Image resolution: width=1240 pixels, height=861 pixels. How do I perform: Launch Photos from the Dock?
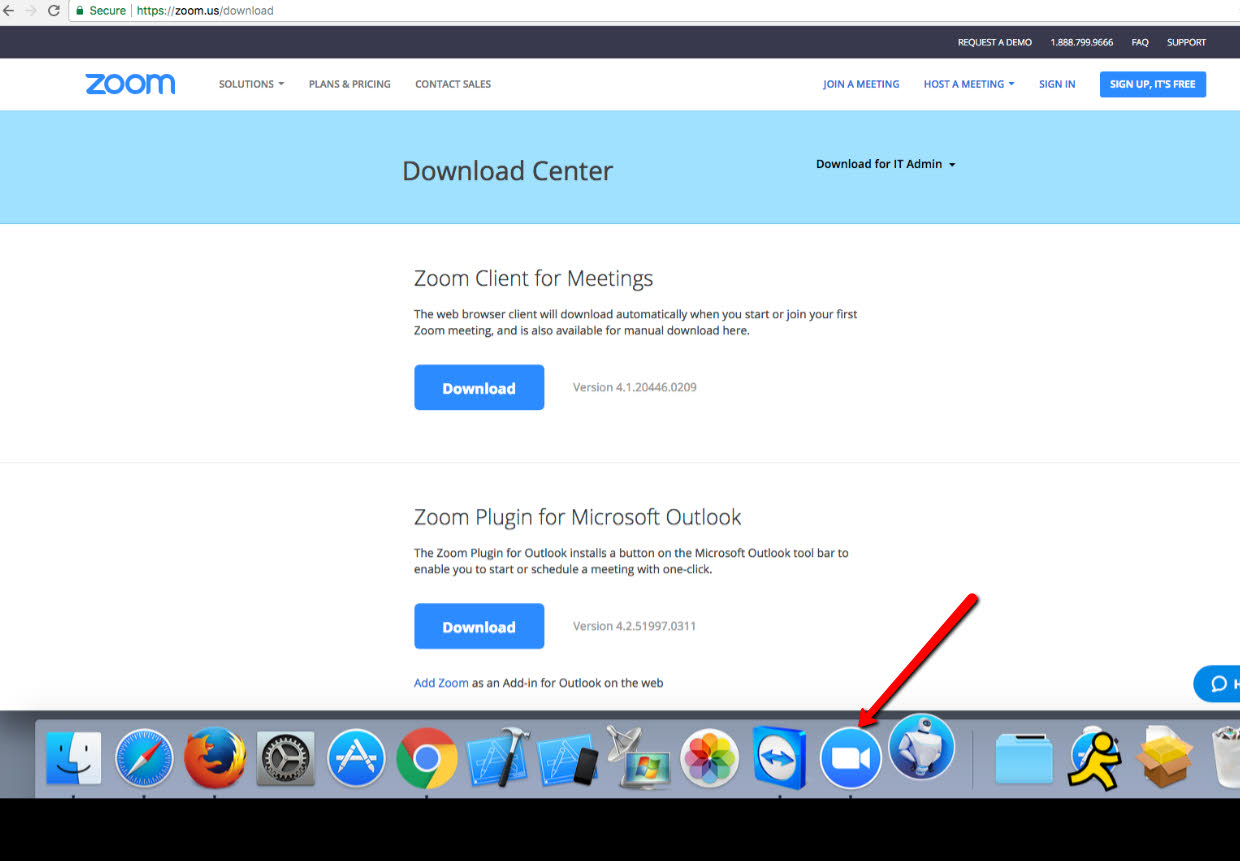[710, 759]
